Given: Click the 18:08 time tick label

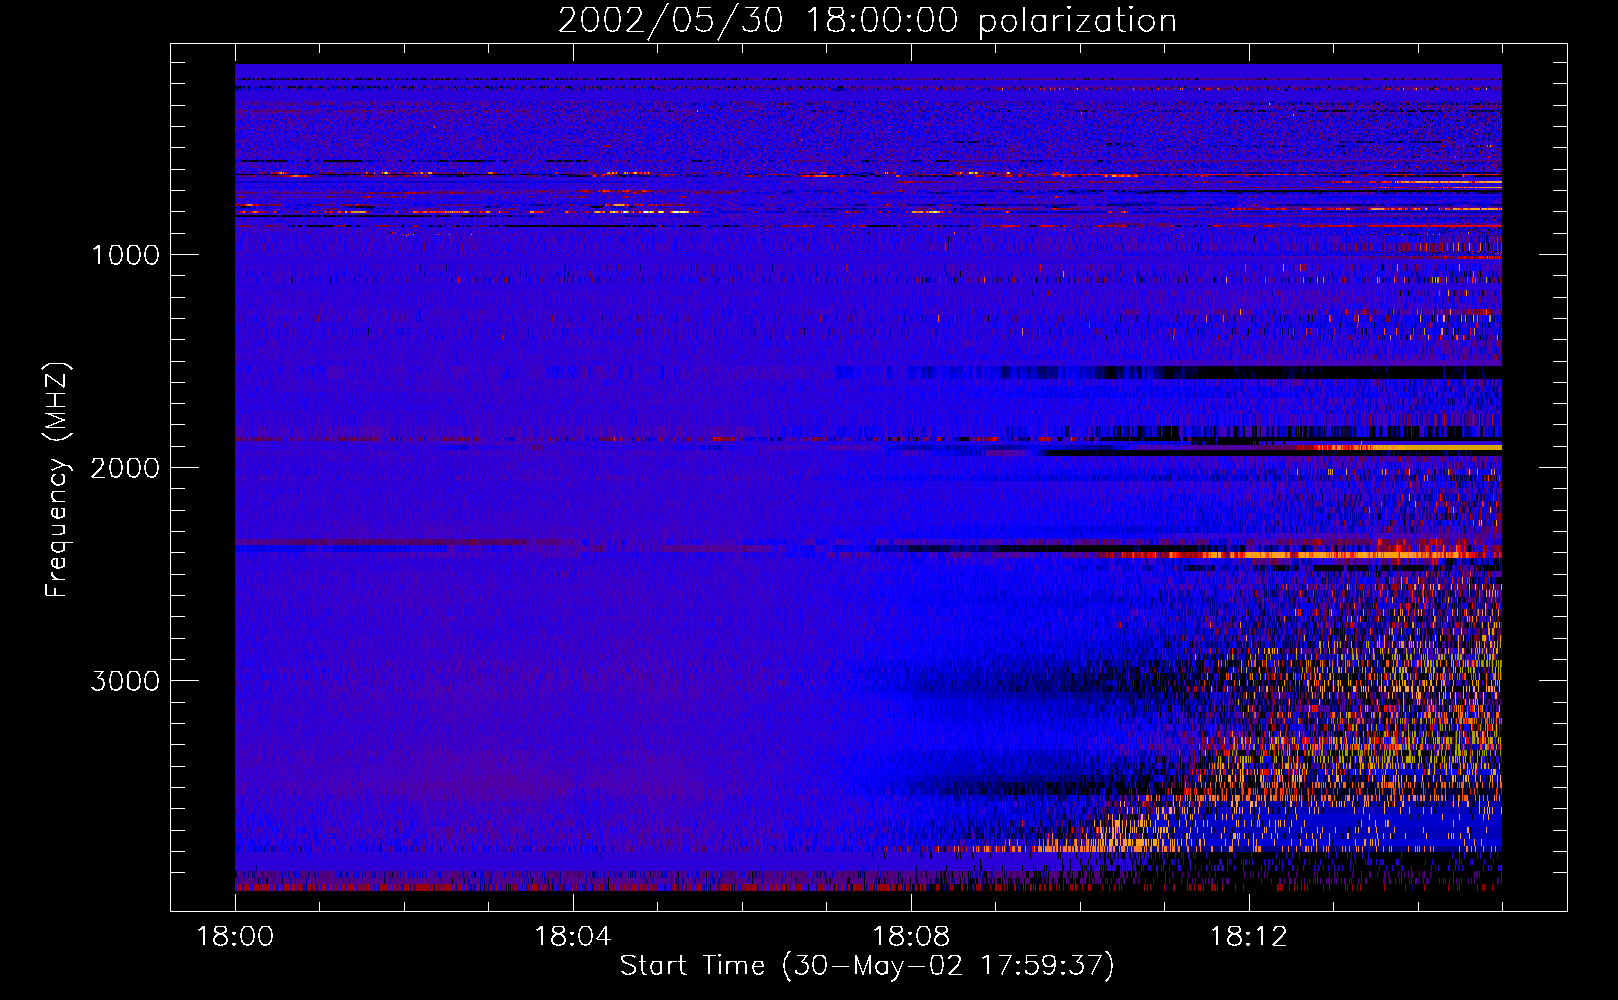Looking at the screenshot, I should point(910,937).
